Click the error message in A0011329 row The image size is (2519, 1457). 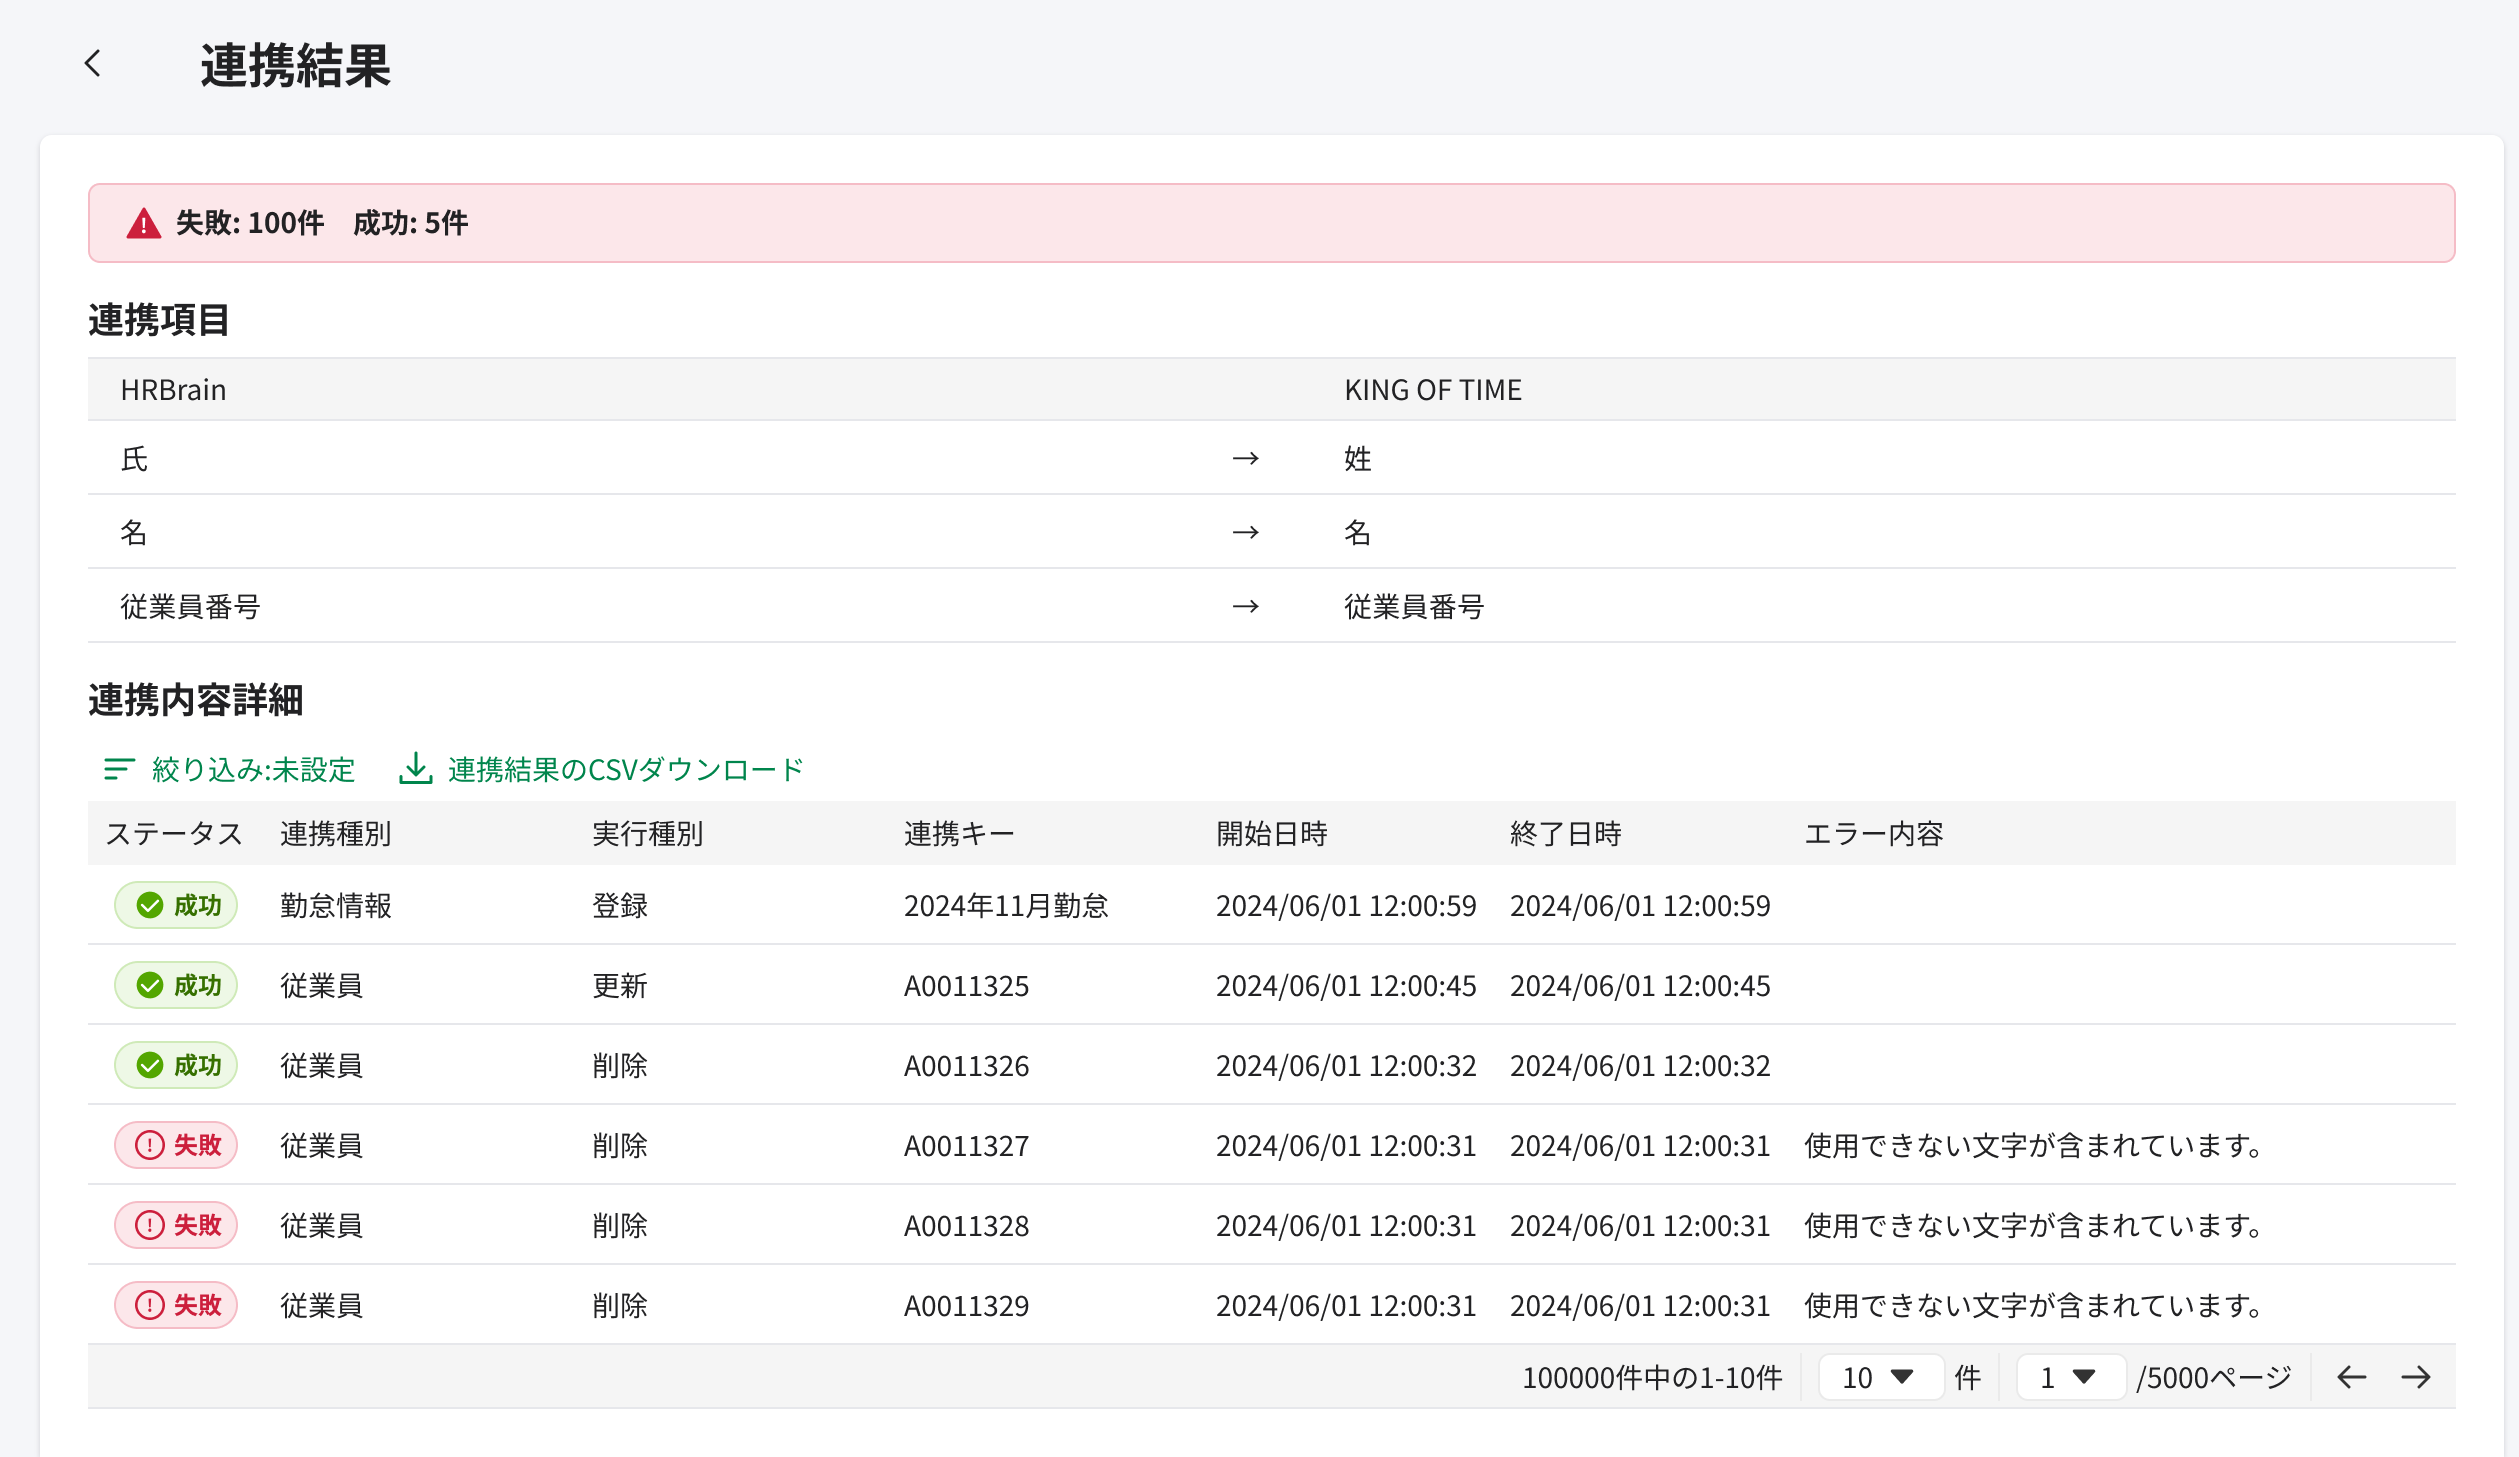point(2034,1306)
